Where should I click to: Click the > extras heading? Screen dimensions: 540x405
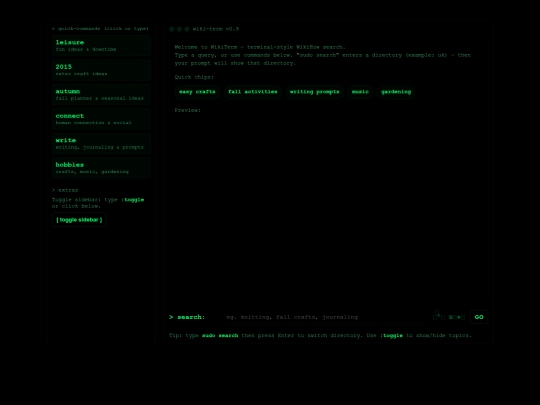[x=65, y=190]
